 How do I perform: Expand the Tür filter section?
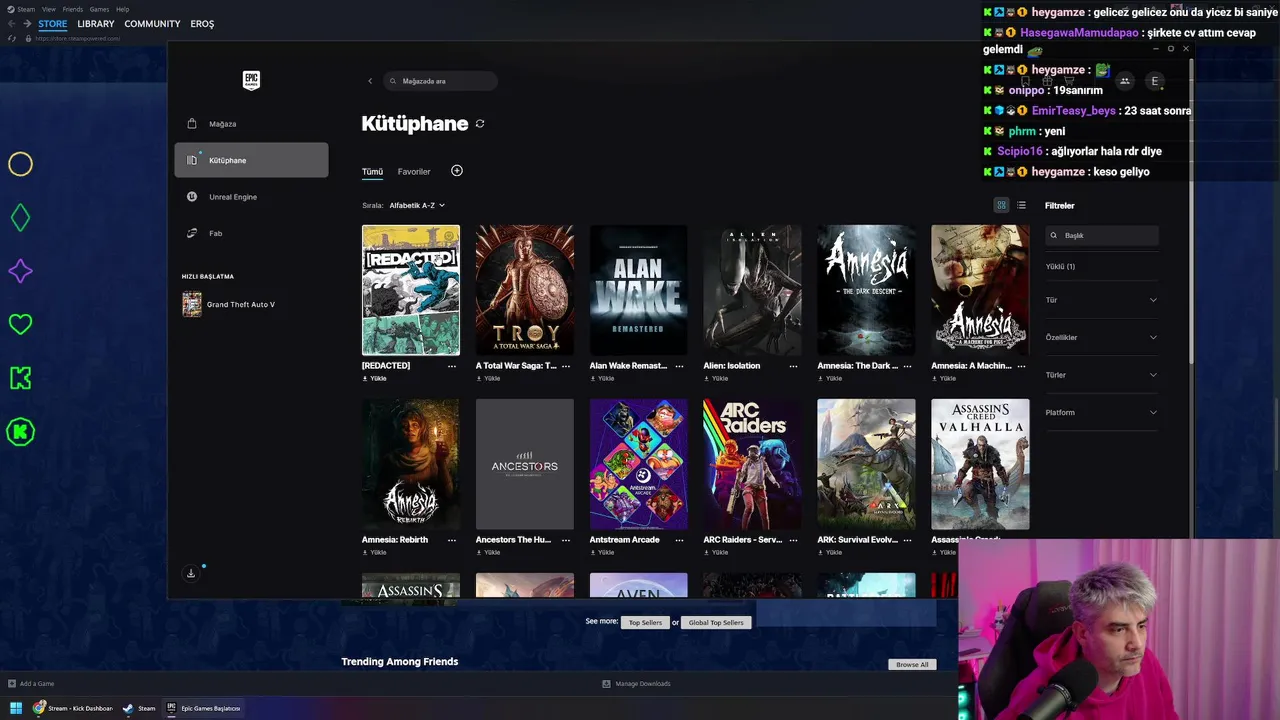coord(1101,300)
